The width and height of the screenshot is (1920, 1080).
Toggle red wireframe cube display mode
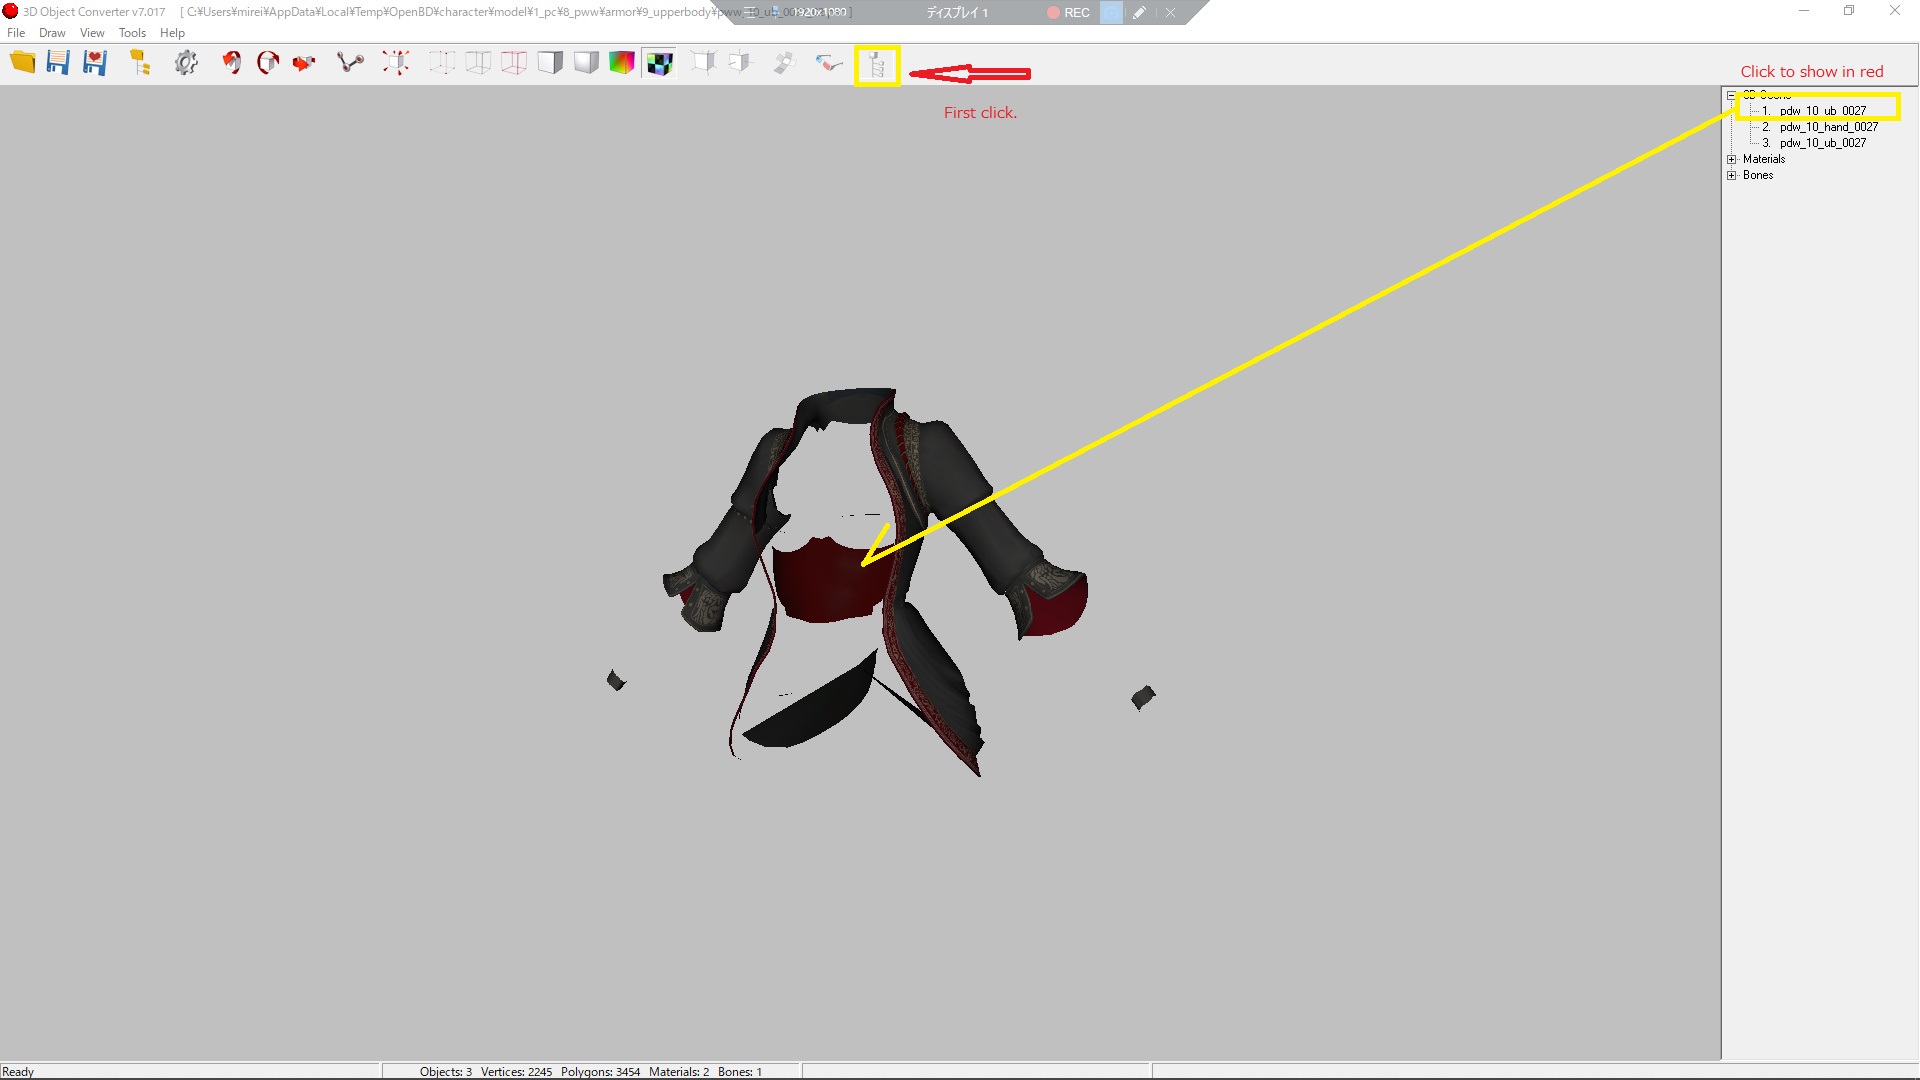514,63
